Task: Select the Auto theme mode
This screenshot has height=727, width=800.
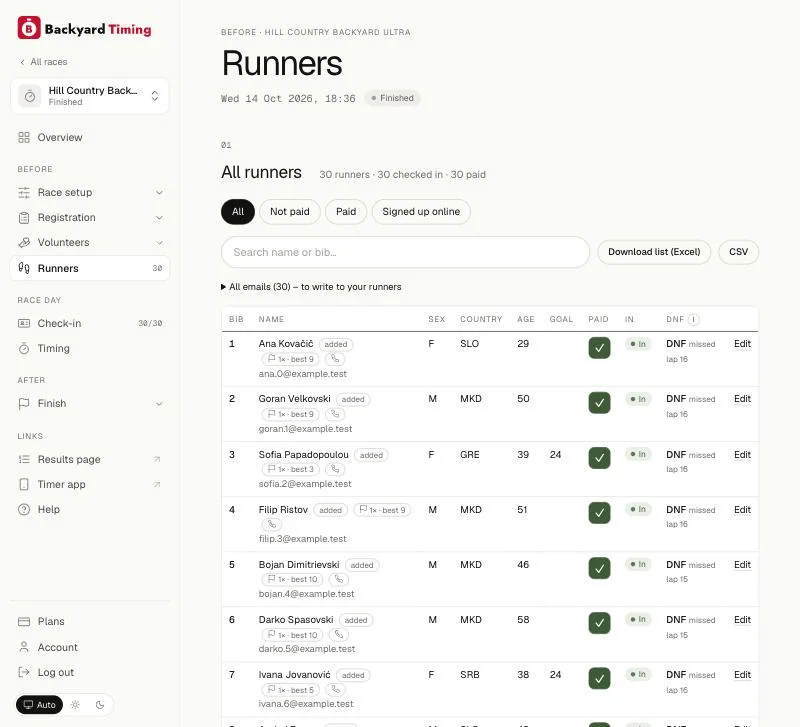Action: (39, 705)
